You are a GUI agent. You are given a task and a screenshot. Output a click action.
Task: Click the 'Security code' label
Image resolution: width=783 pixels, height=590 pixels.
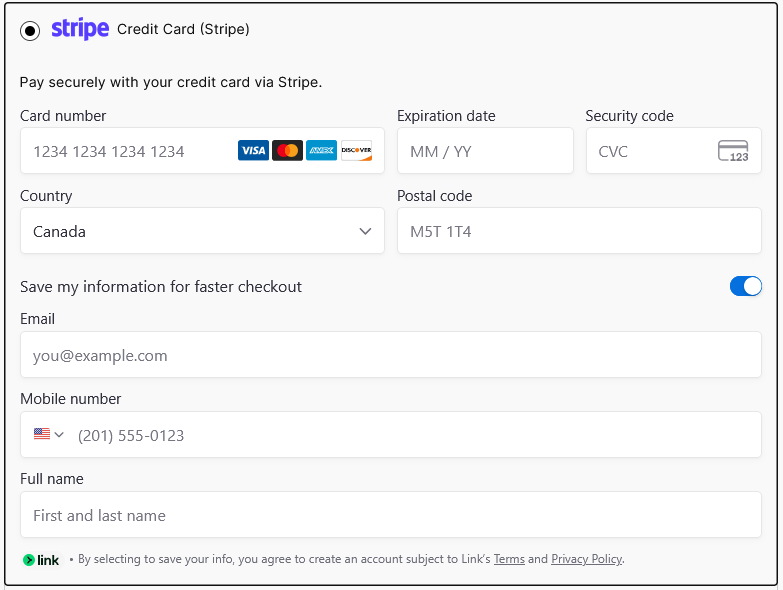coord(630,116)
